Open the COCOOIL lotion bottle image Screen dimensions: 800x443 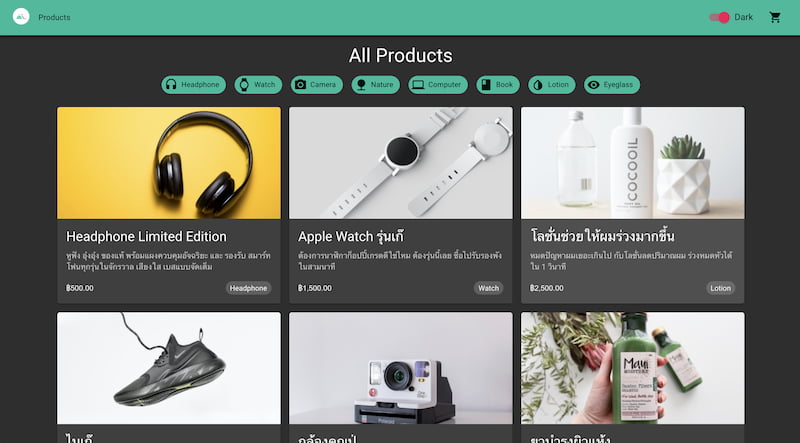click(x=633, y=163)
